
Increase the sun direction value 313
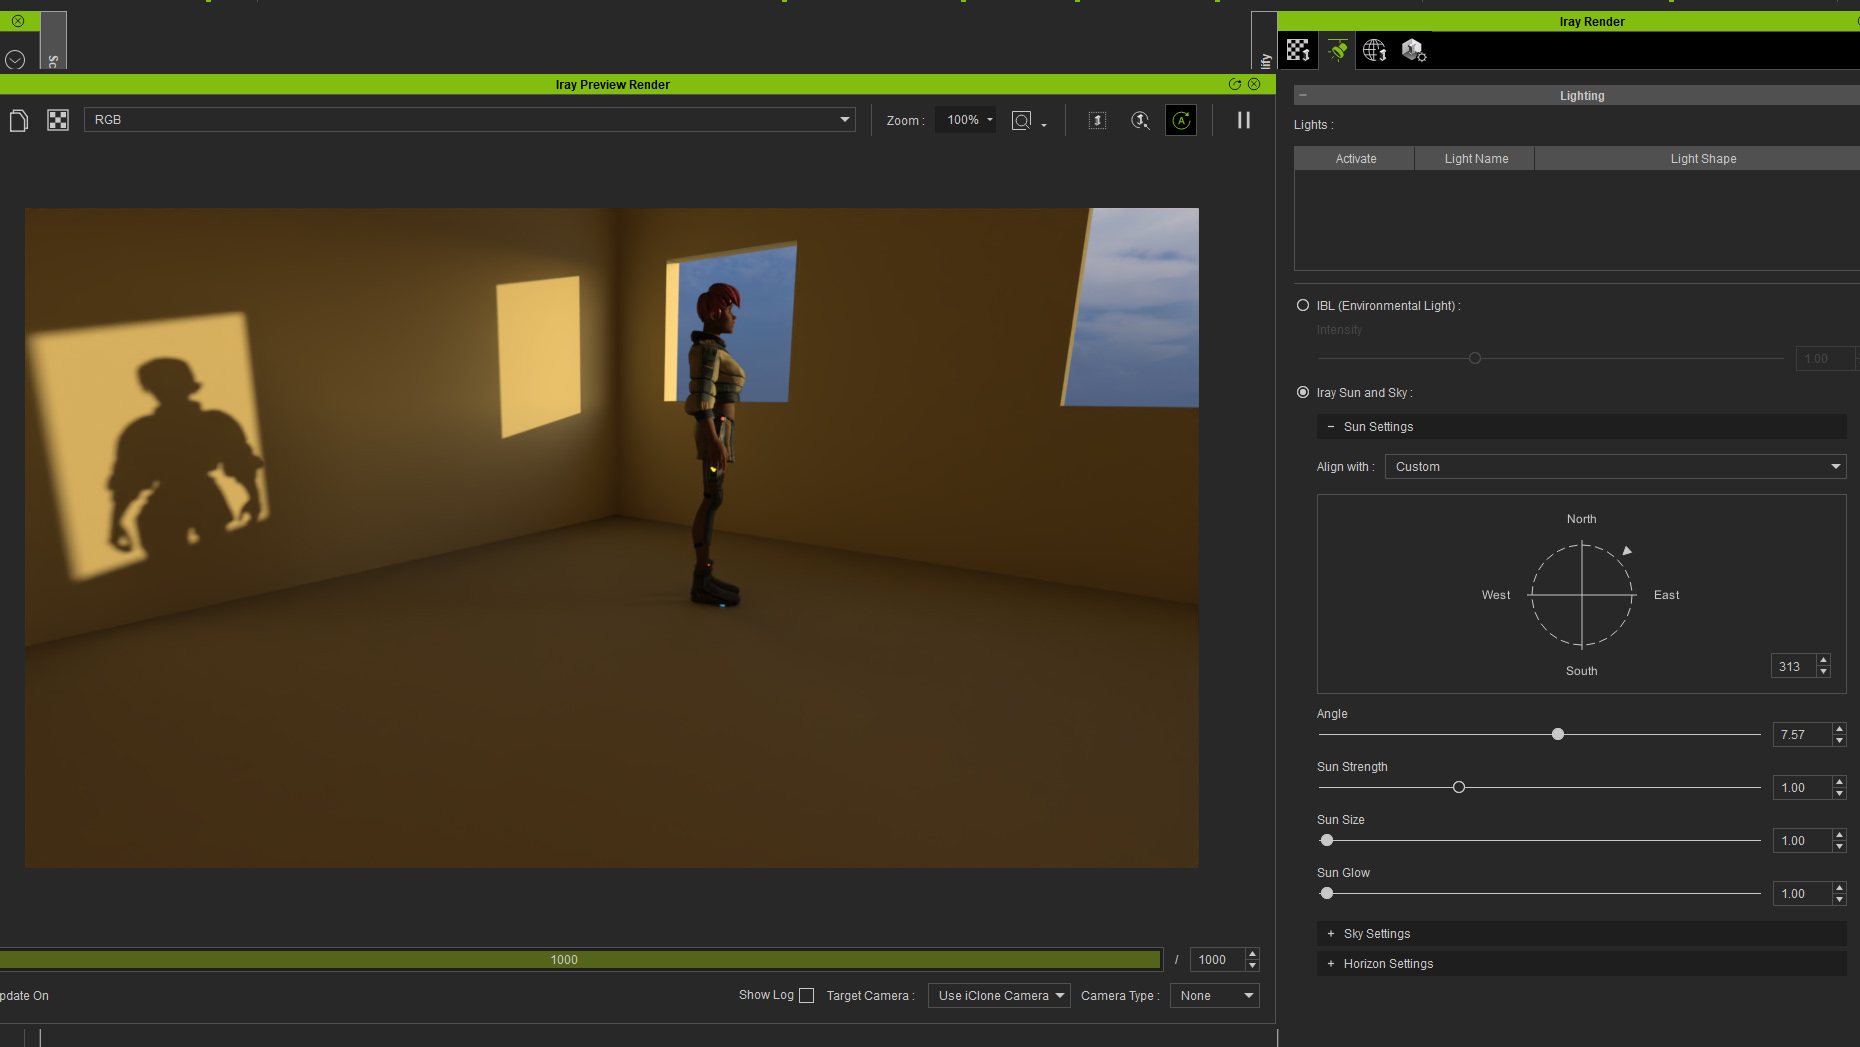coord(1824,660)
